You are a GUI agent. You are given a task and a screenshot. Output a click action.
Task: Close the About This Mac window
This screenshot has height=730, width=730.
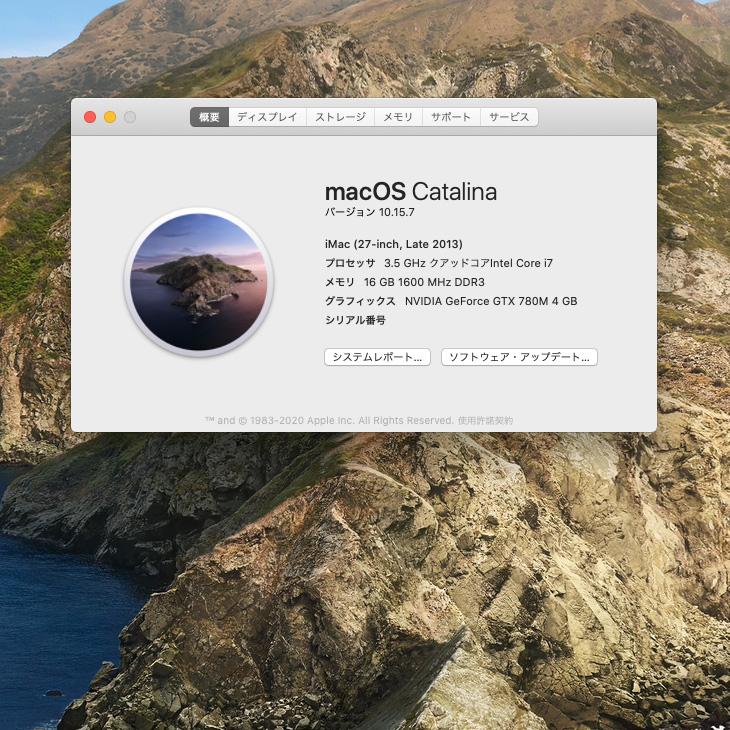point(90,117)
